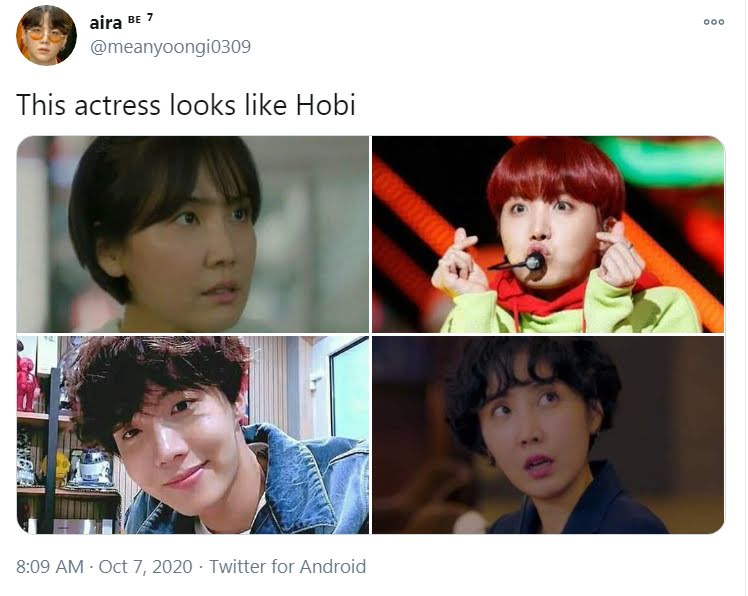Click the 'BE' superscript beside aira

[135, 20]
